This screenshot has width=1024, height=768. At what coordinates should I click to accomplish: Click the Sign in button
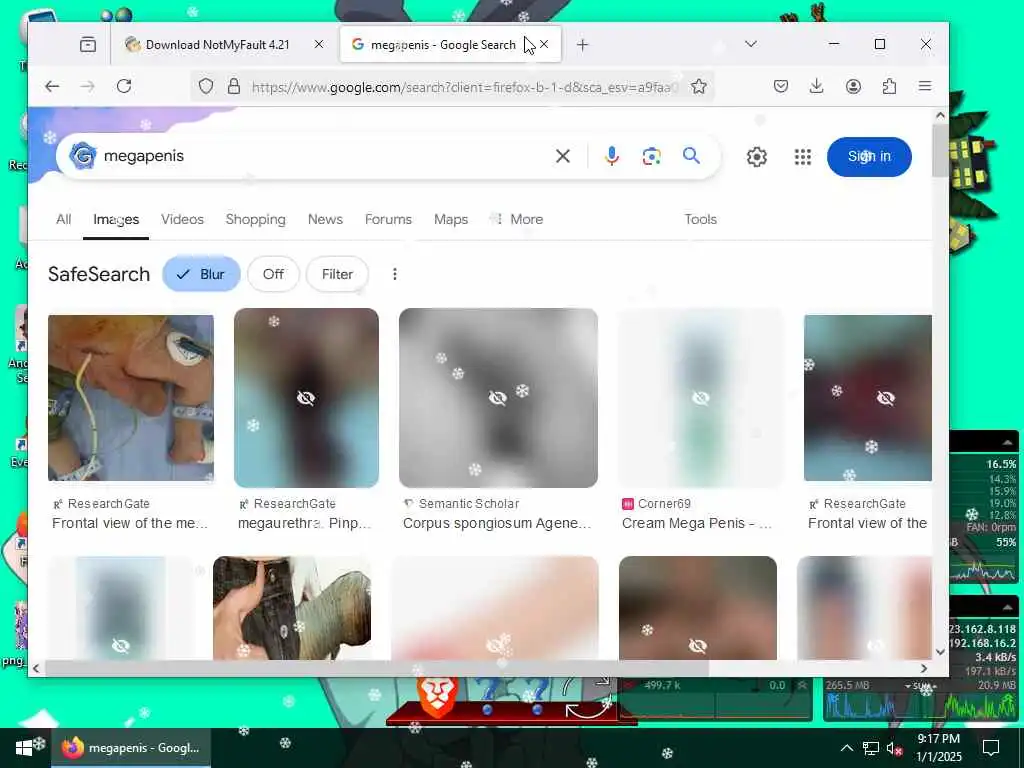pyautogui.click(x=869, y=157)
